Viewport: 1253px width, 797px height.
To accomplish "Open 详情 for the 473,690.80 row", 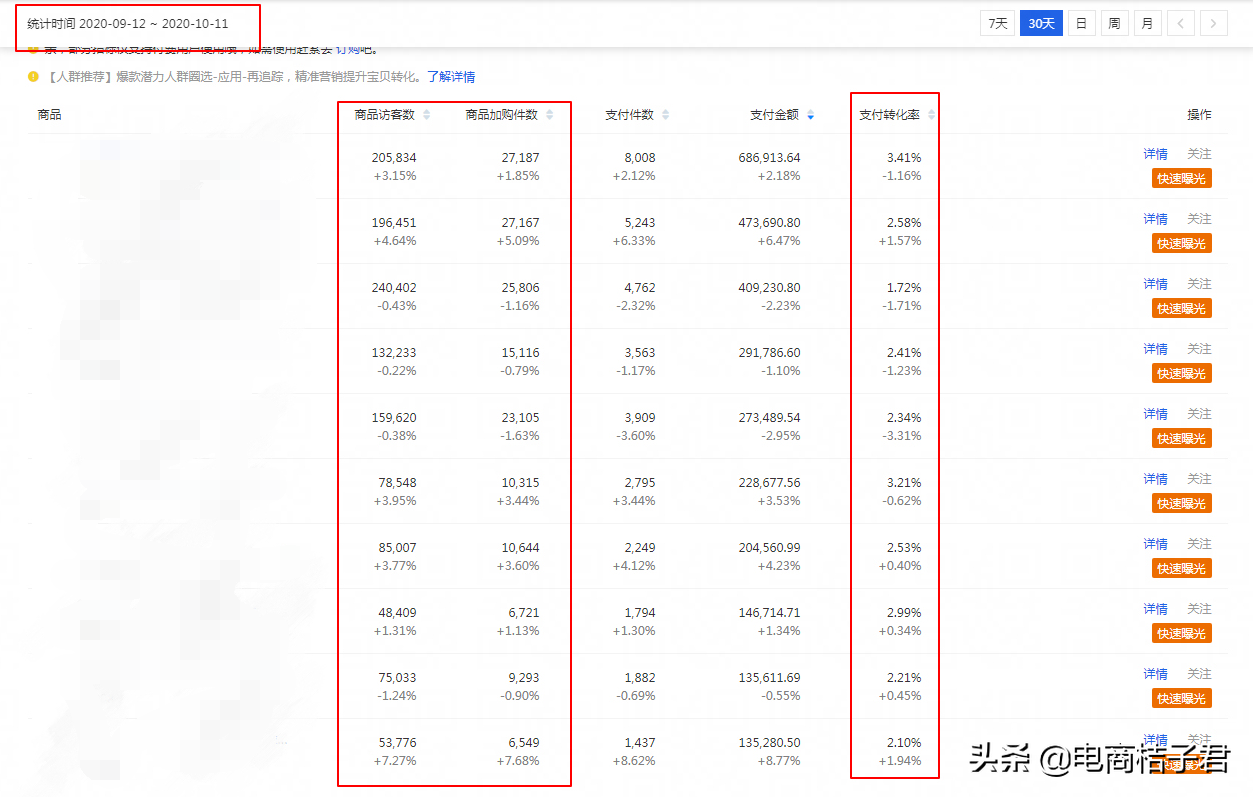I will tap(1156, 219).
